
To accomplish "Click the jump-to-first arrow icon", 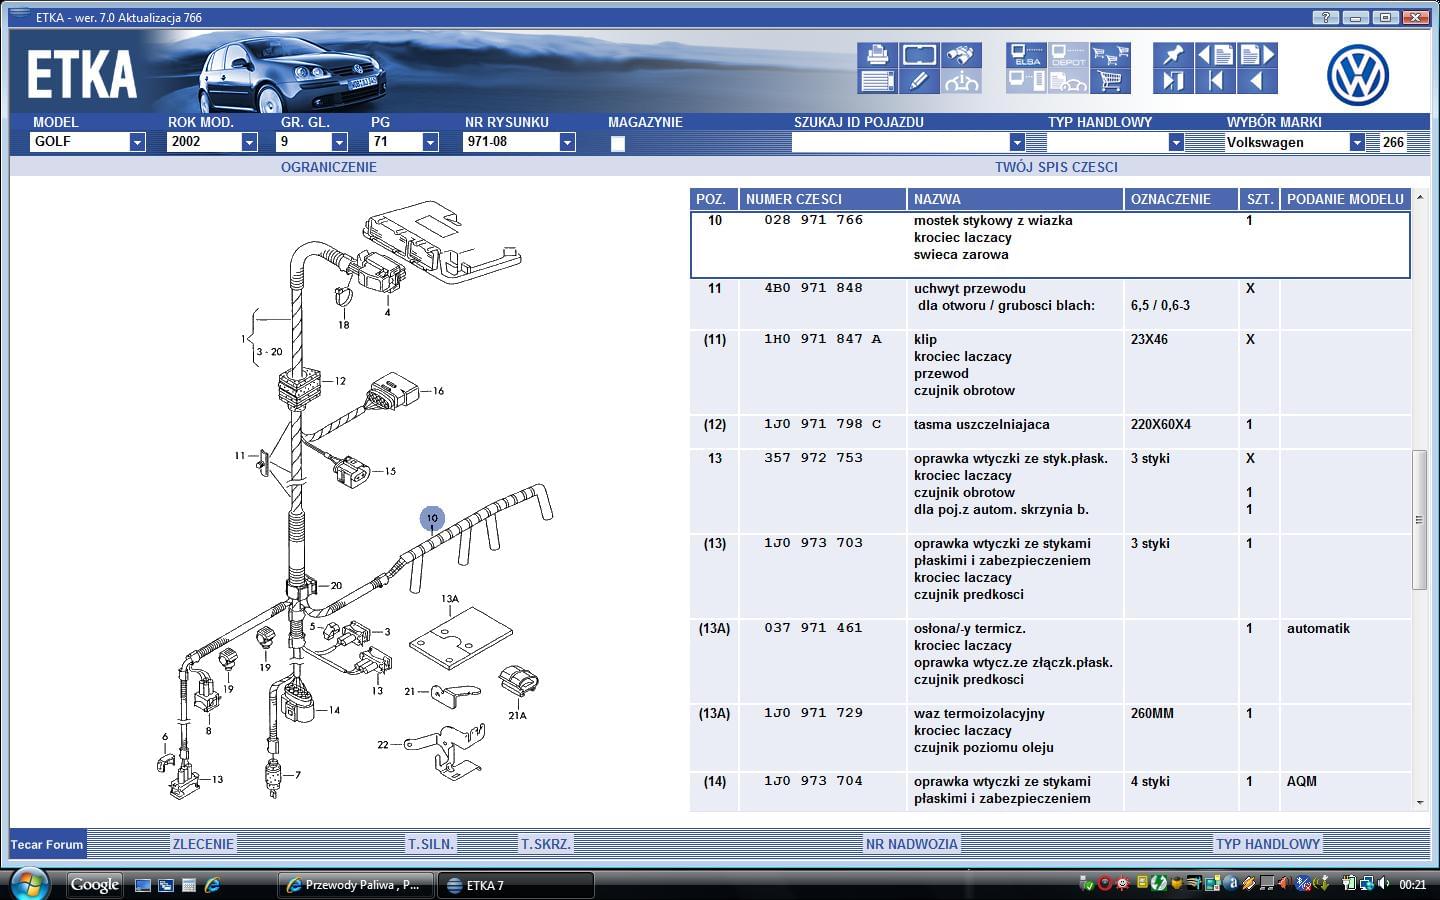I will [x=1215, y=82].
